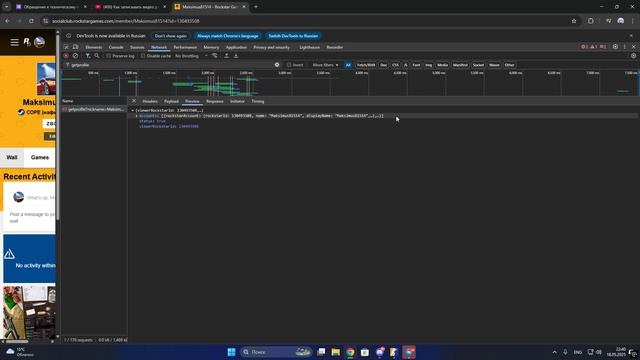
Task: Open the Games tab on profile page
Action: tap(40, 158)
